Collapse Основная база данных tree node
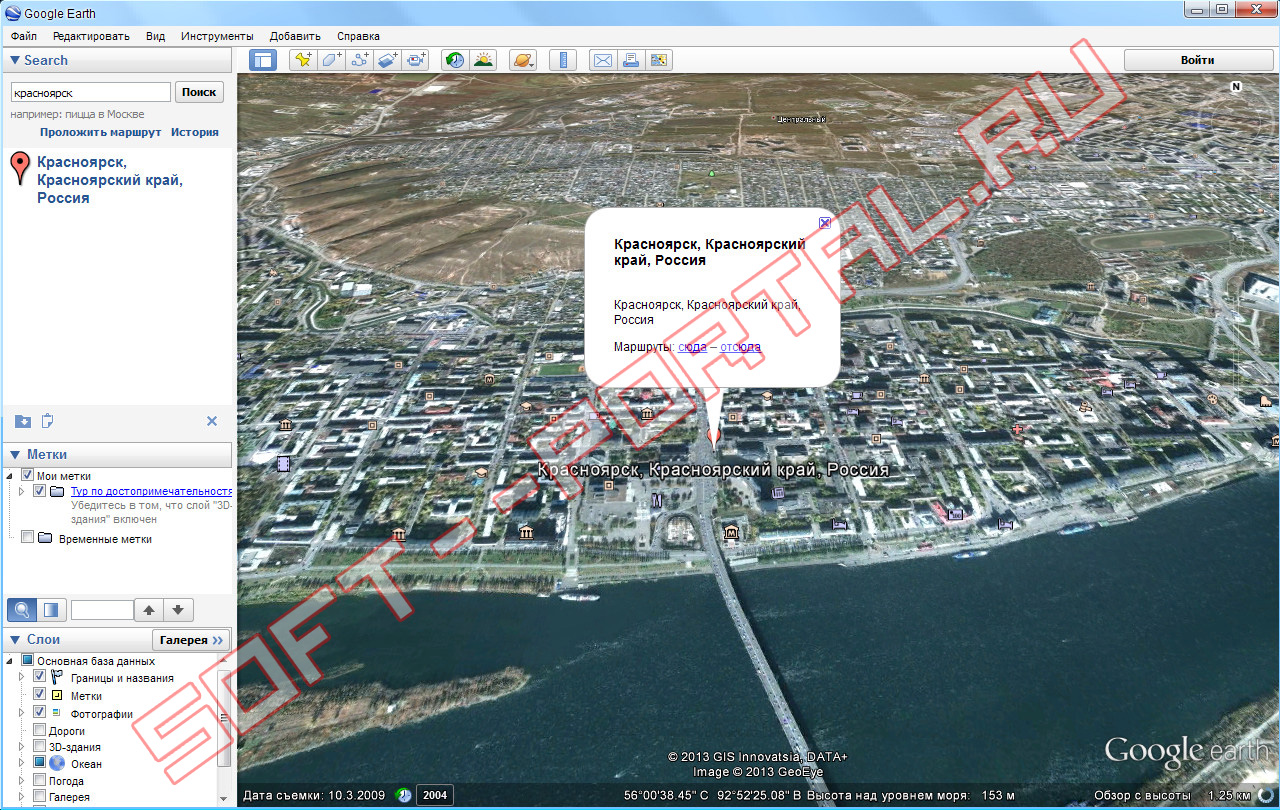 tap(11, 661)
